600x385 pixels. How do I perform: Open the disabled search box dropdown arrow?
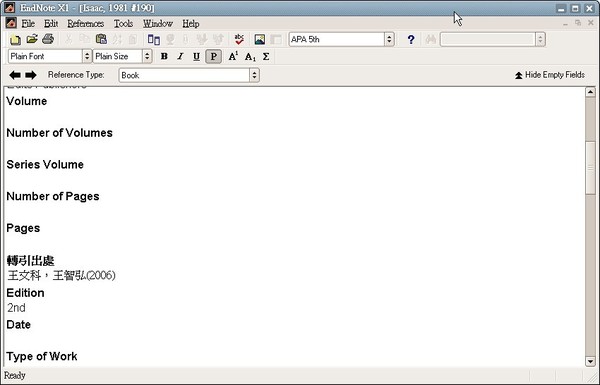tap(540, 39)
